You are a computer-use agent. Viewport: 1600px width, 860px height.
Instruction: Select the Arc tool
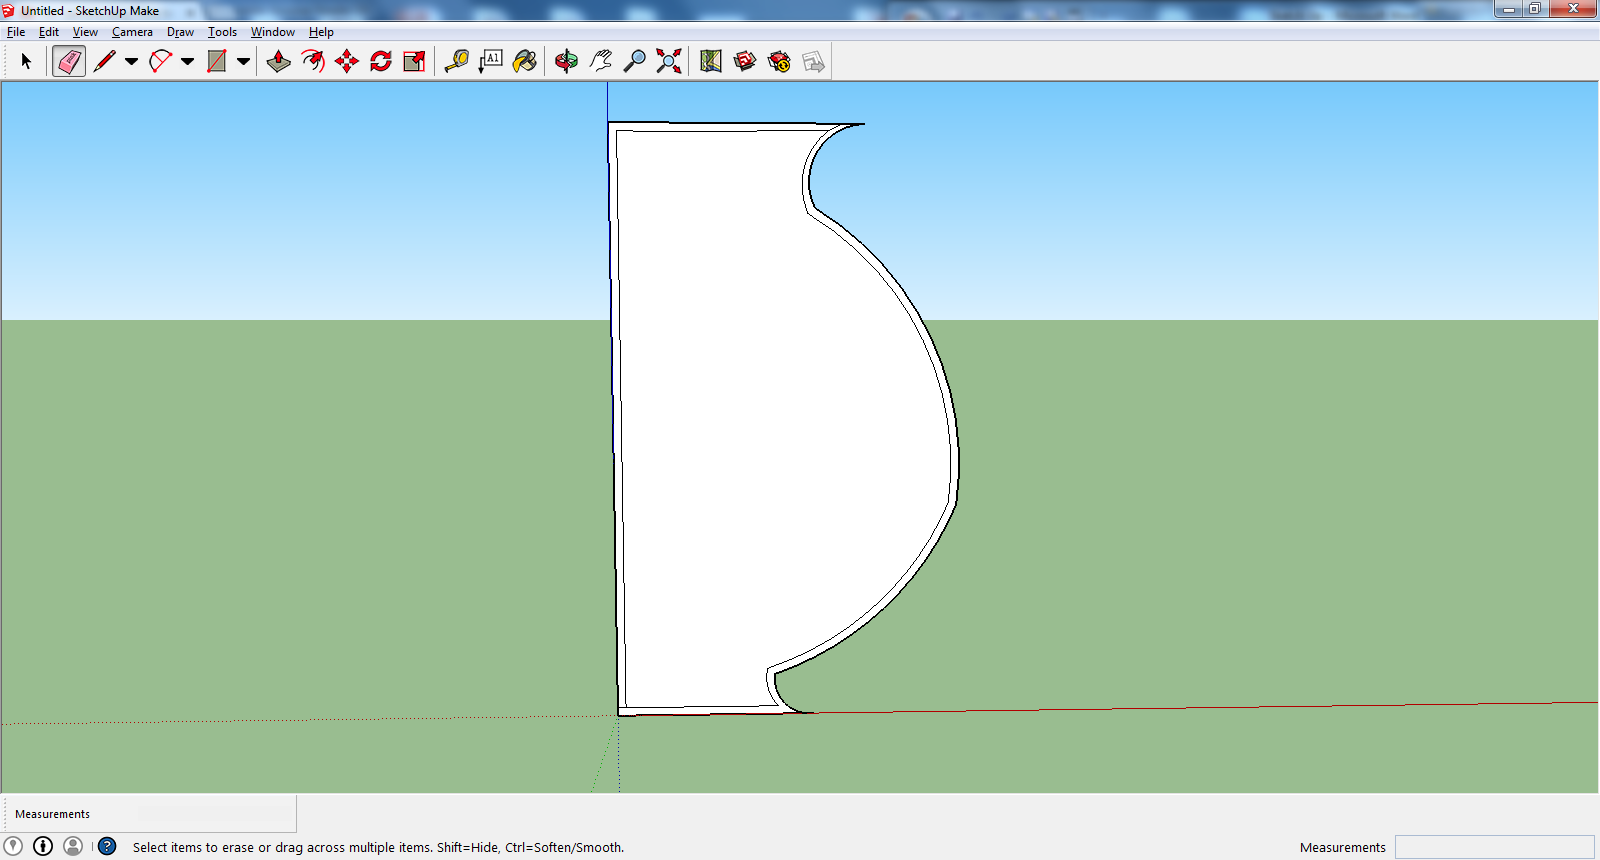(x=160, y=61)
